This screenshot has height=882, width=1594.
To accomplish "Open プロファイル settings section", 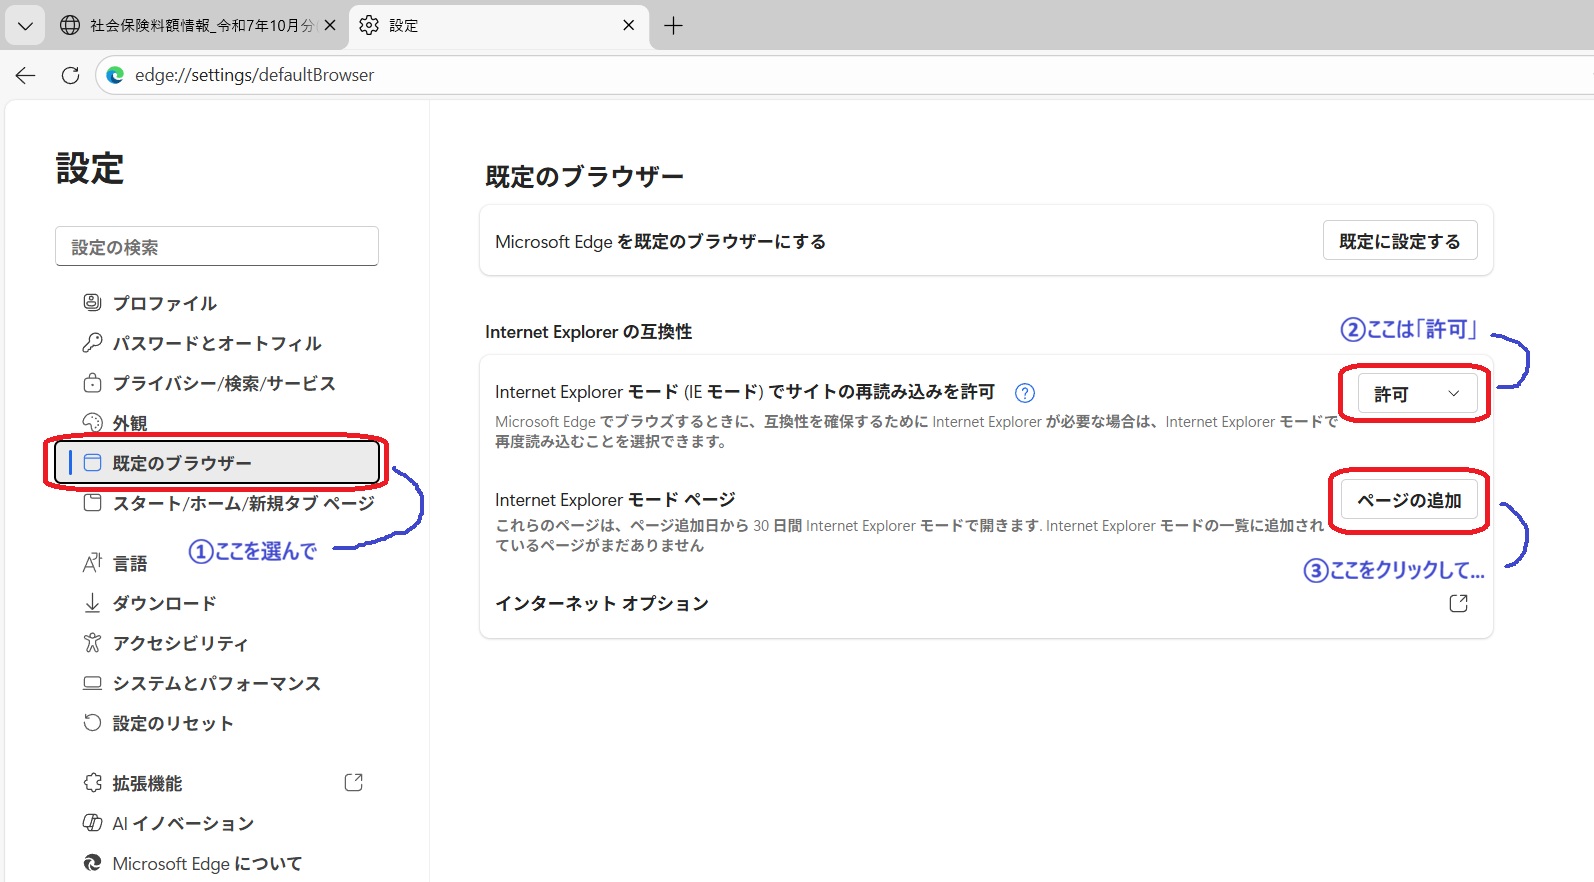I will click(x=164, y=303).
